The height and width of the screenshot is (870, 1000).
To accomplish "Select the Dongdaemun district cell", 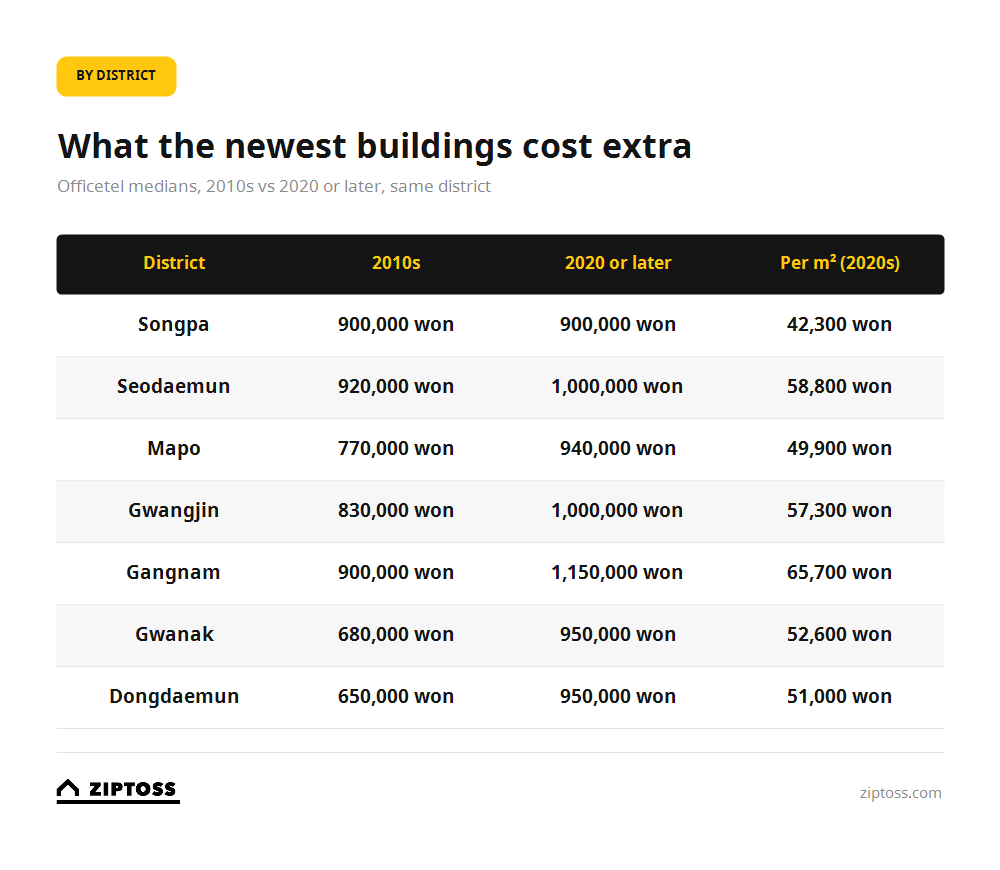I will point(174,697).
